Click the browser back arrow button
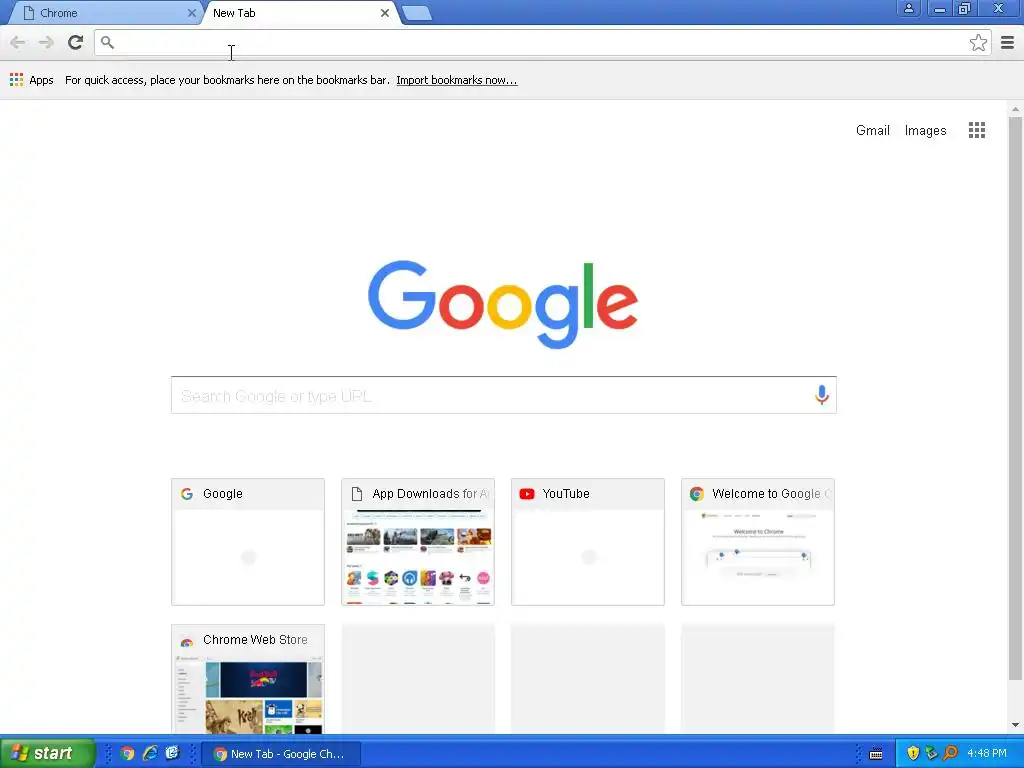 (x=18, y=43)
